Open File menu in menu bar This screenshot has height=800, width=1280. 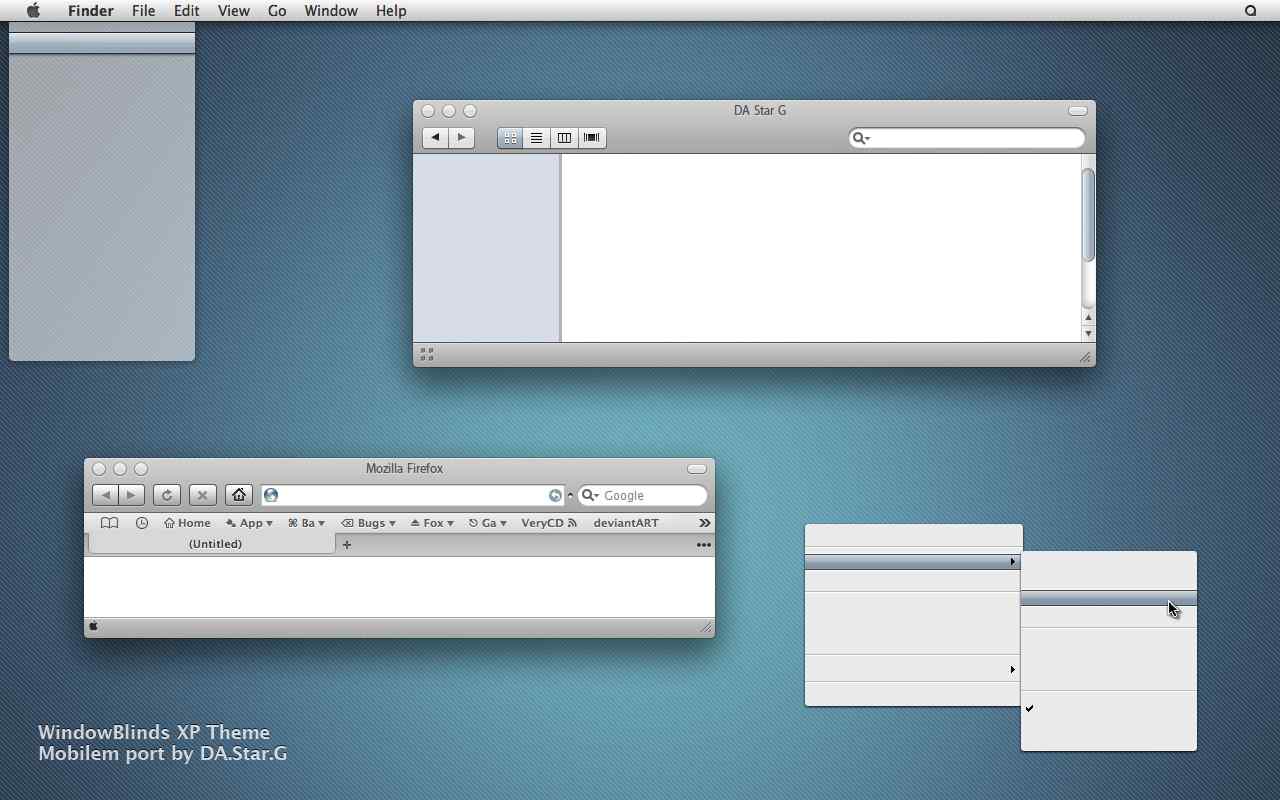point(143,11)
